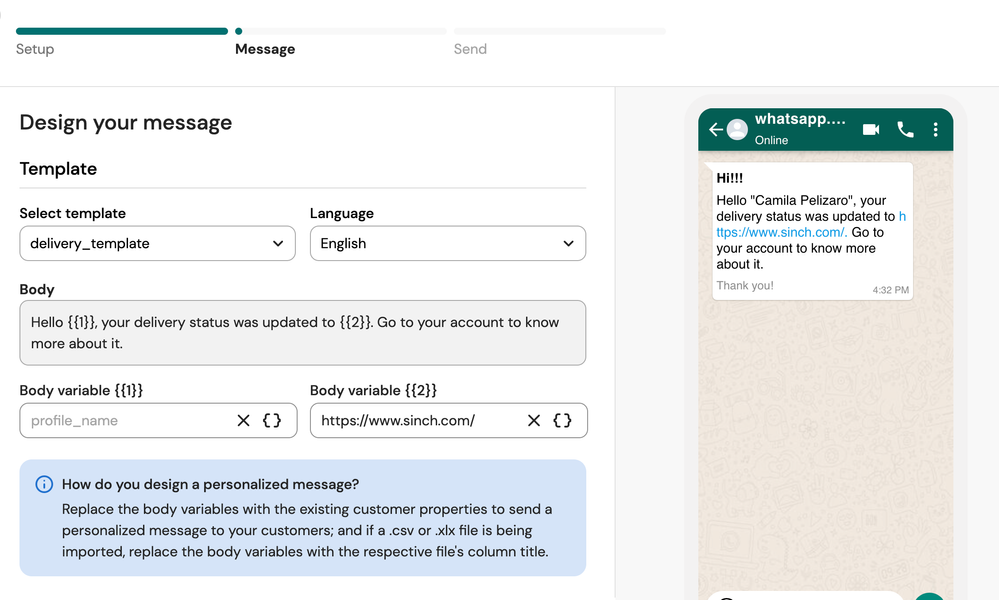Click into the Body variable {{2}} text field
The image size is (999, 600).
[415, 421]
